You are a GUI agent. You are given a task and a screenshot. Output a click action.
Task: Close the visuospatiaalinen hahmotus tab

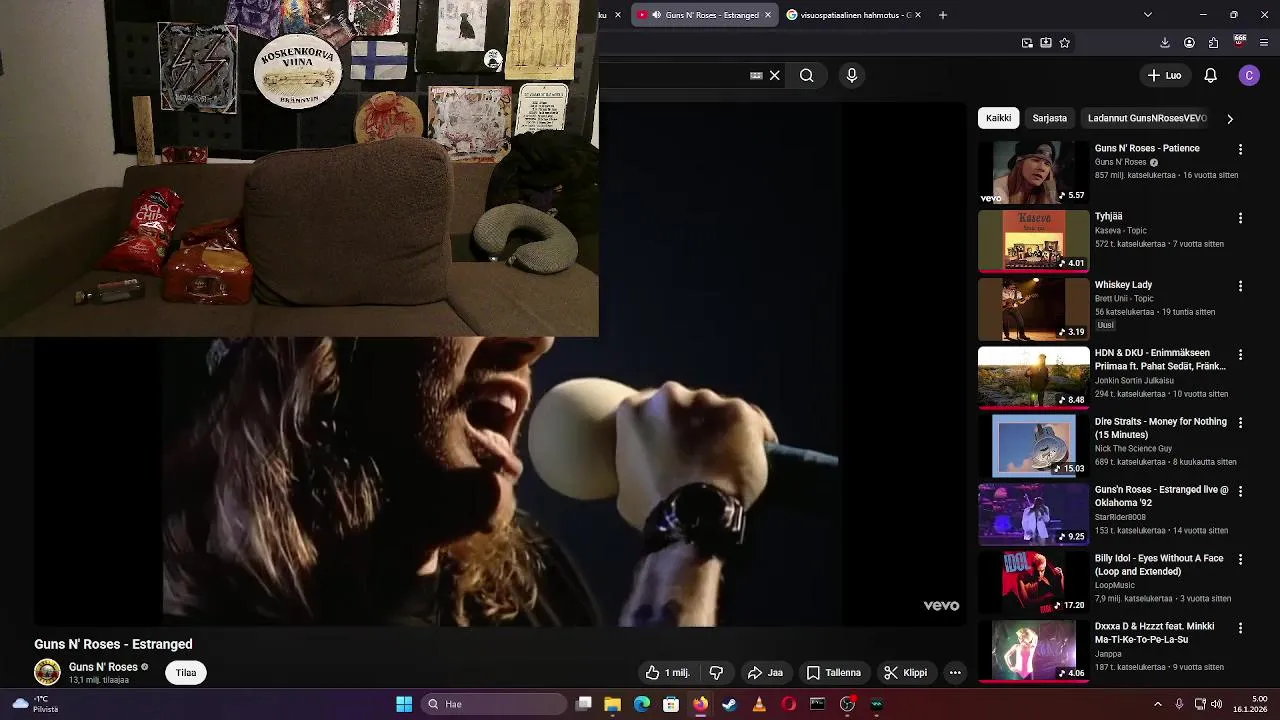click(917, 15)
